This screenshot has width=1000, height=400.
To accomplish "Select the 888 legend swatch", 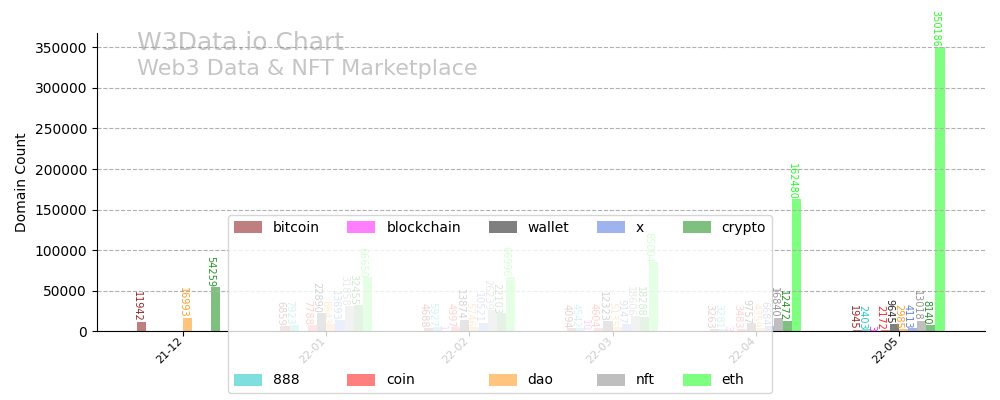I will [x=247, y=380].
